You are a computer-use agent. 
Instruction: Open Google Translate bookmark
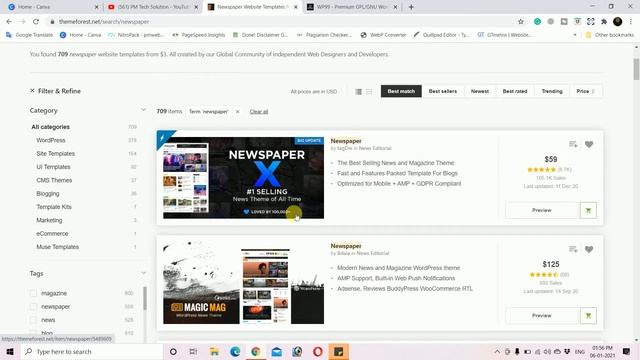pyautogui.click(x=29, y=35)
